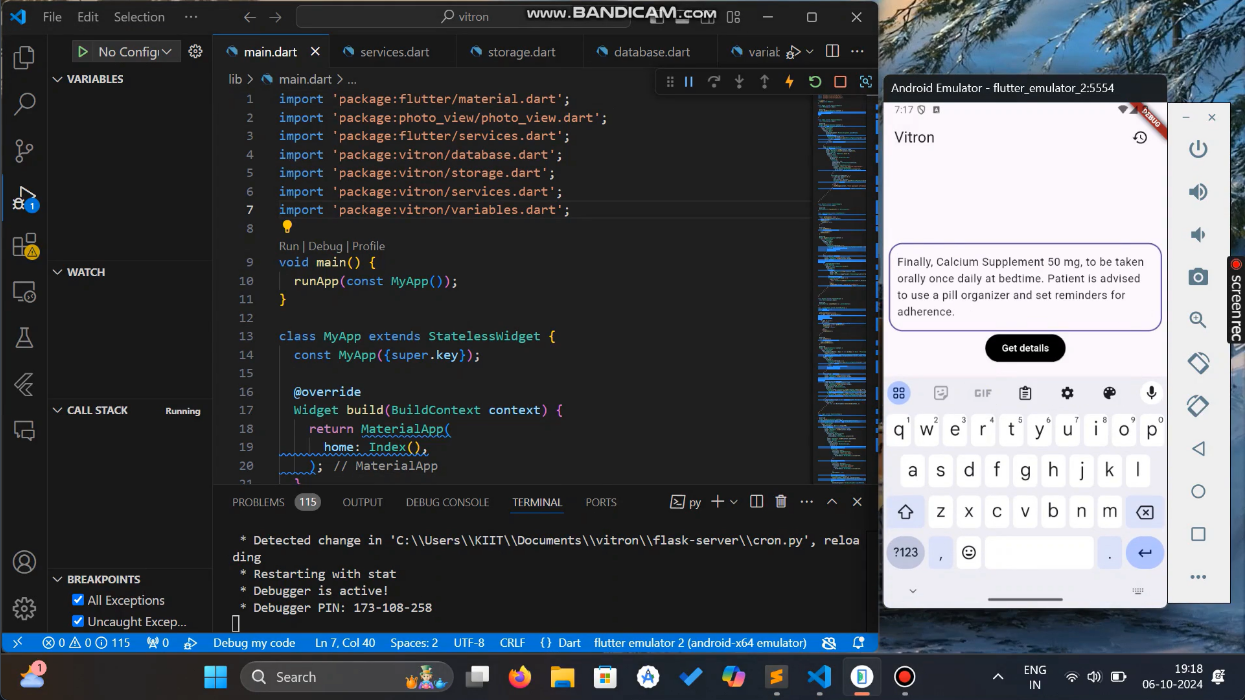Click emulator home circle button
The image size is (1245, 700).
point(1198,492)
